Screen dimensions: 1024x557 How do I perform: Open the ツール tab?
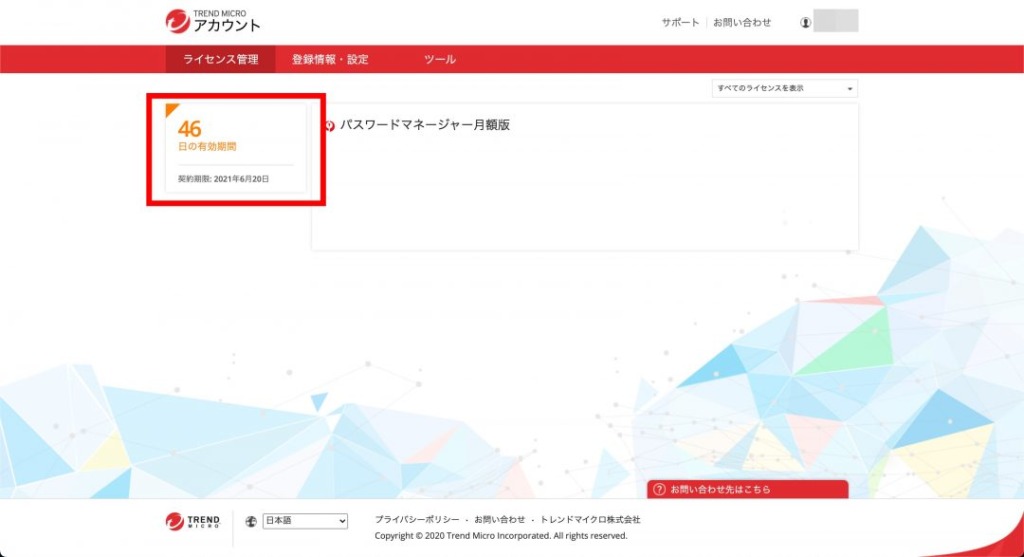(440, 59)
